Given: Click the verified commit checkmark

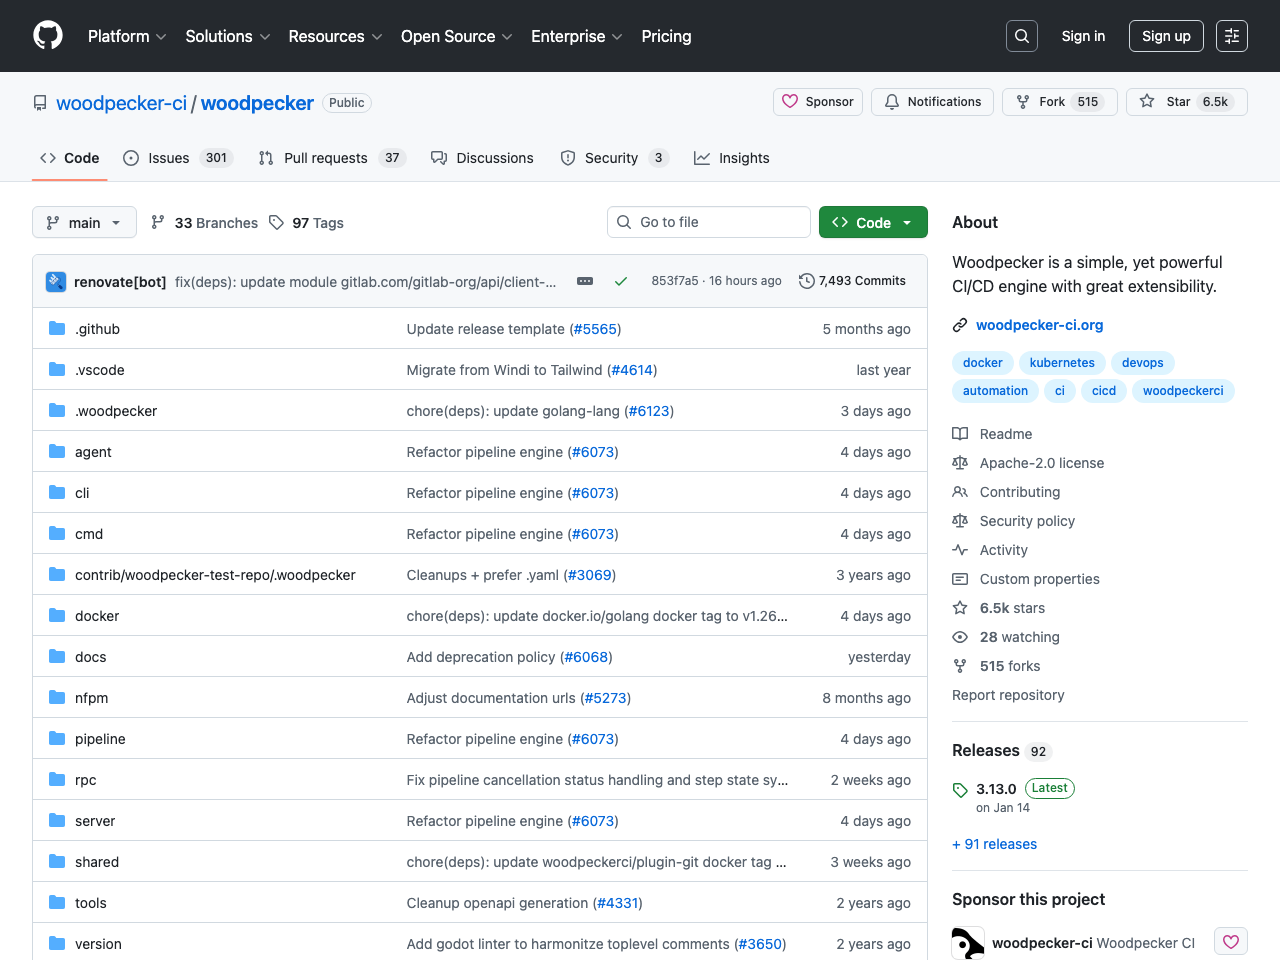Looking at the screenshot, I should [x=621, y=281].
